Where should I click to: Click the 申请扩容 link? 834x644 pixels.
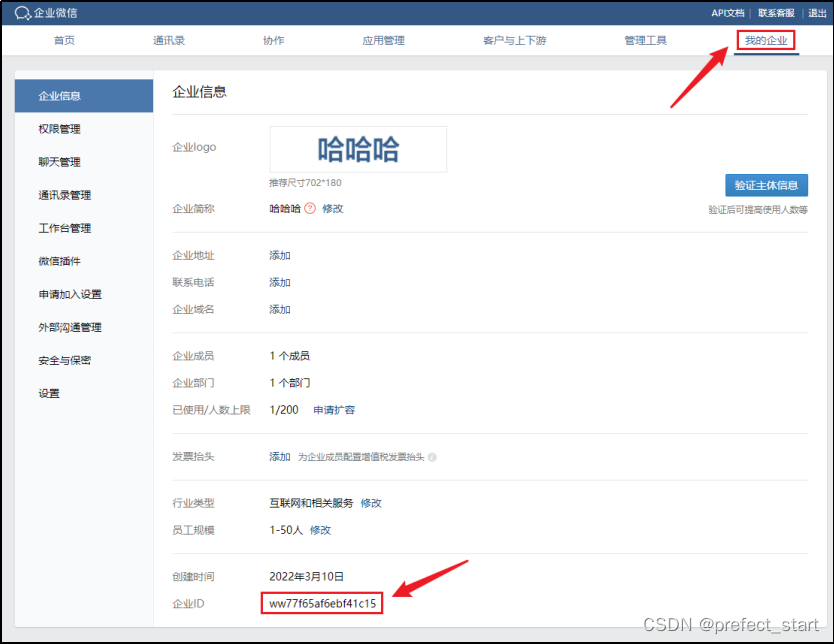point(334,410)
